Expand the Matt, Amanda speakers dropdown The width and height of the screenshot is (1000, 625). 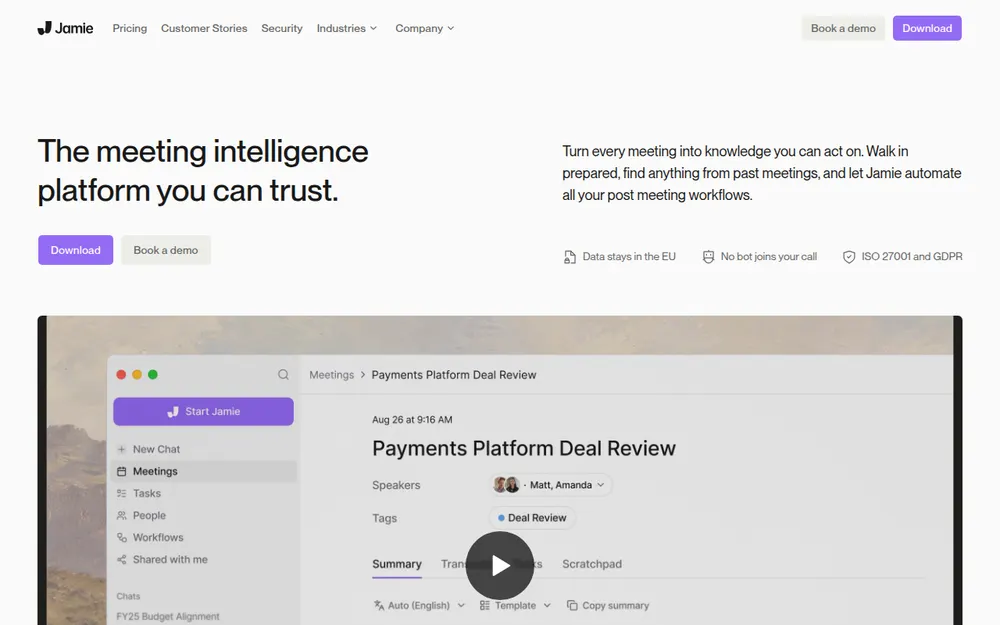550,485
